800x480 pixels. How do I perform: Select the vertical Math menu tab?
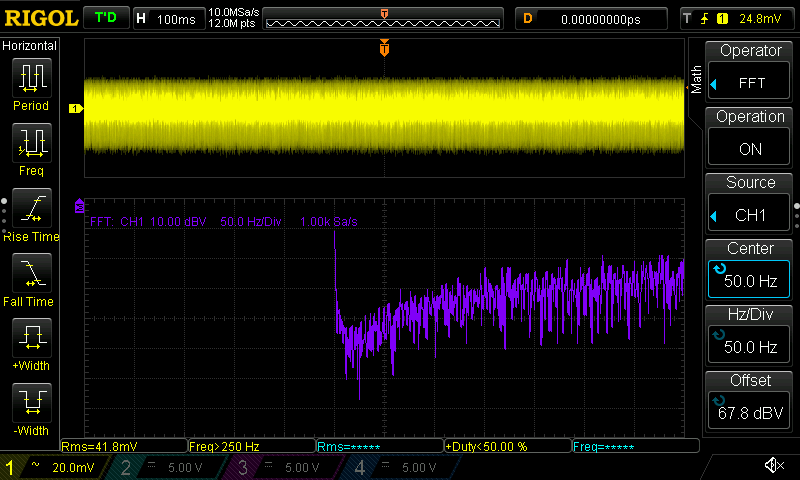pos(696,78)
